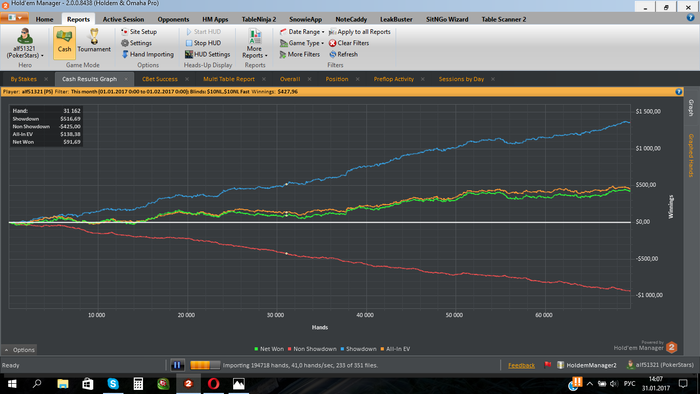Click the HoldemManager2 database entry in status bar

[x=587, y=365]
